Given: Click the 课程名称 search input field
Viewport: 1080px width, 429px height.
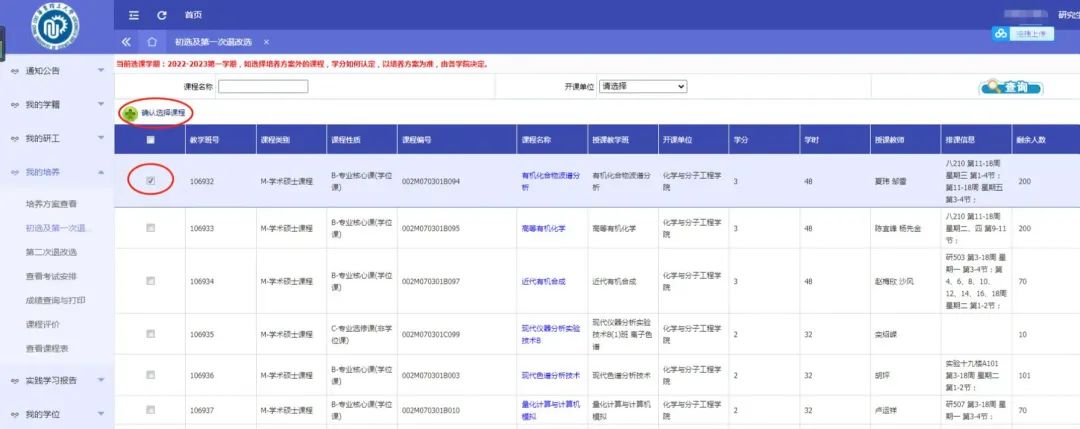Looking at the screenshot, I should 263,87.
